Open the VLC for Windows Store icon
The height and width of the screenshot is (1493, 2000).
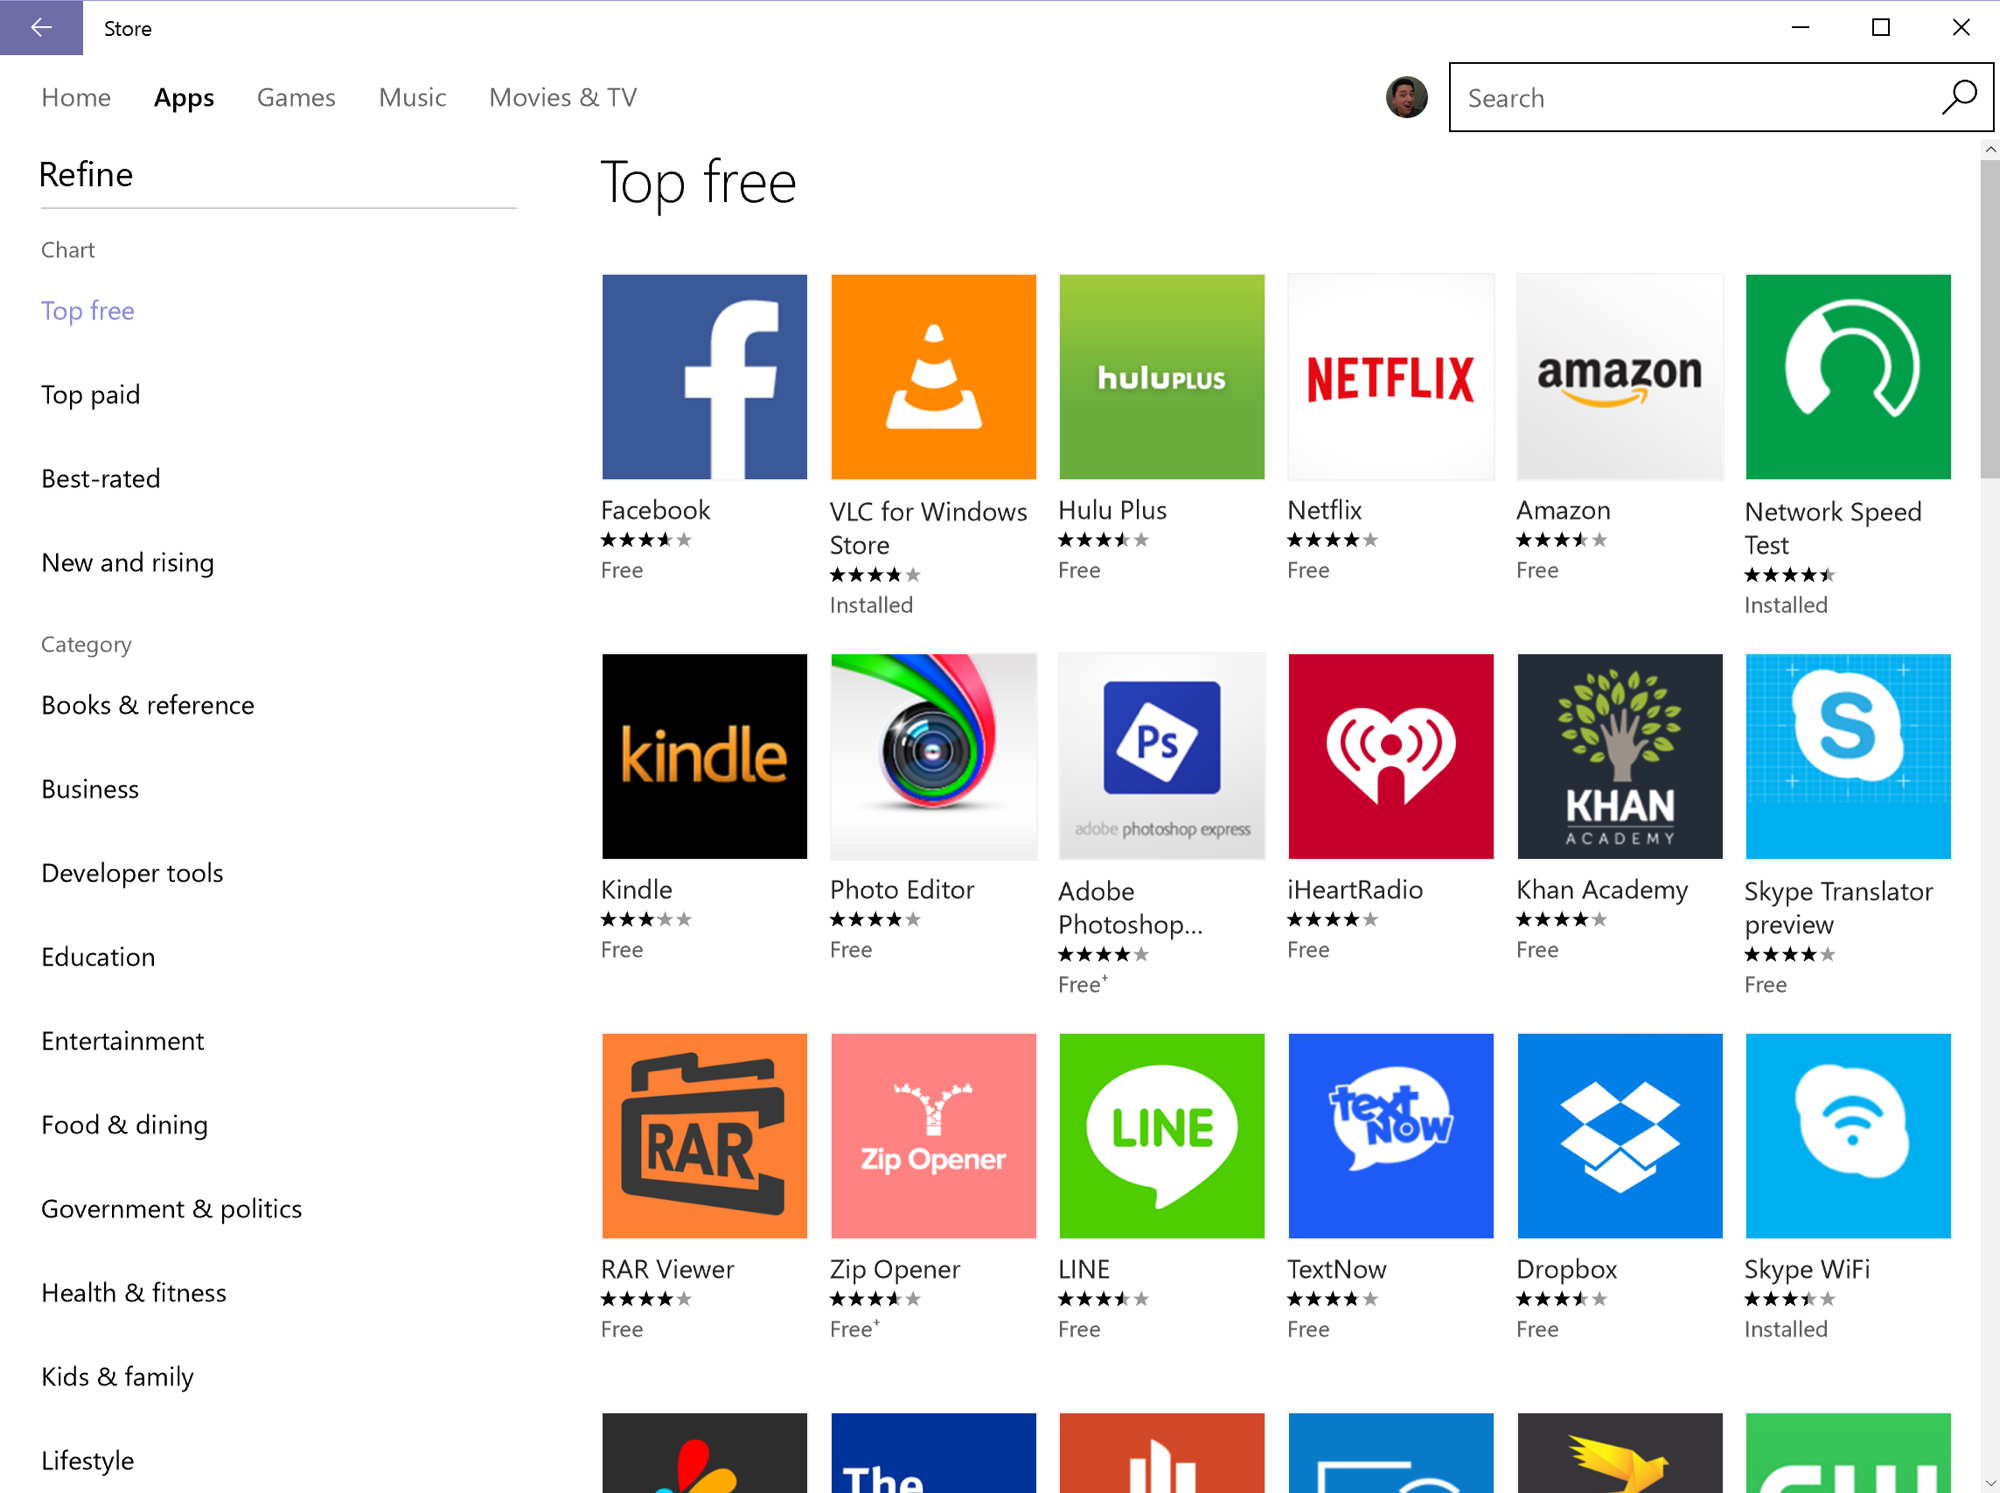pyautogui.click(x=933, y=377)
